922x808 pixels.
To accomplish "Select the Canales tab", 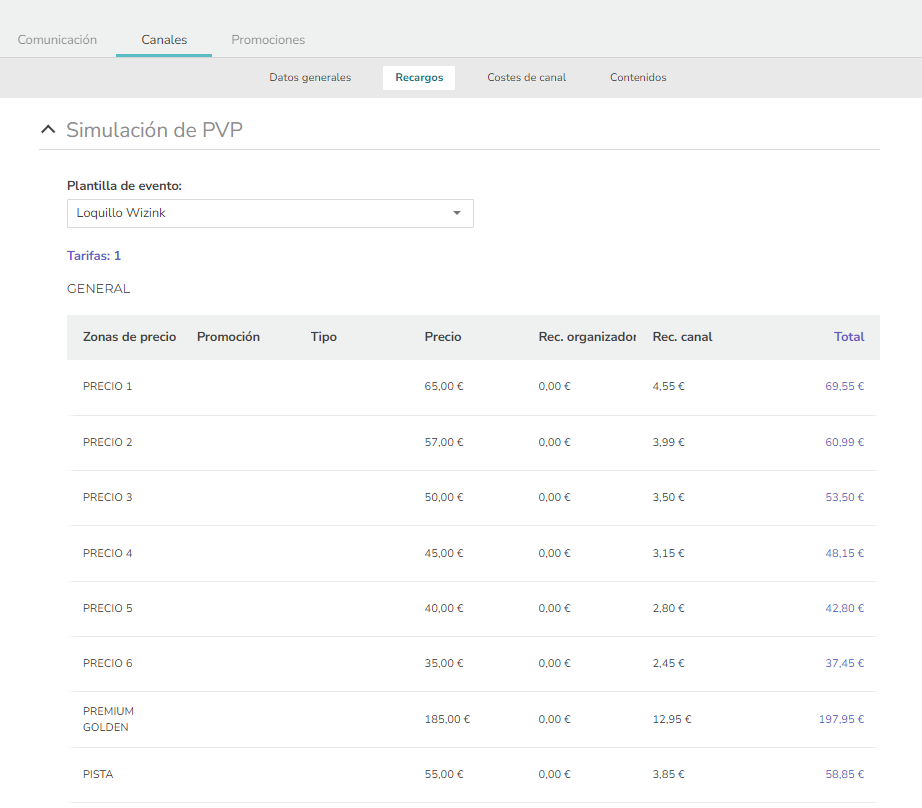I will pos(164,39).
